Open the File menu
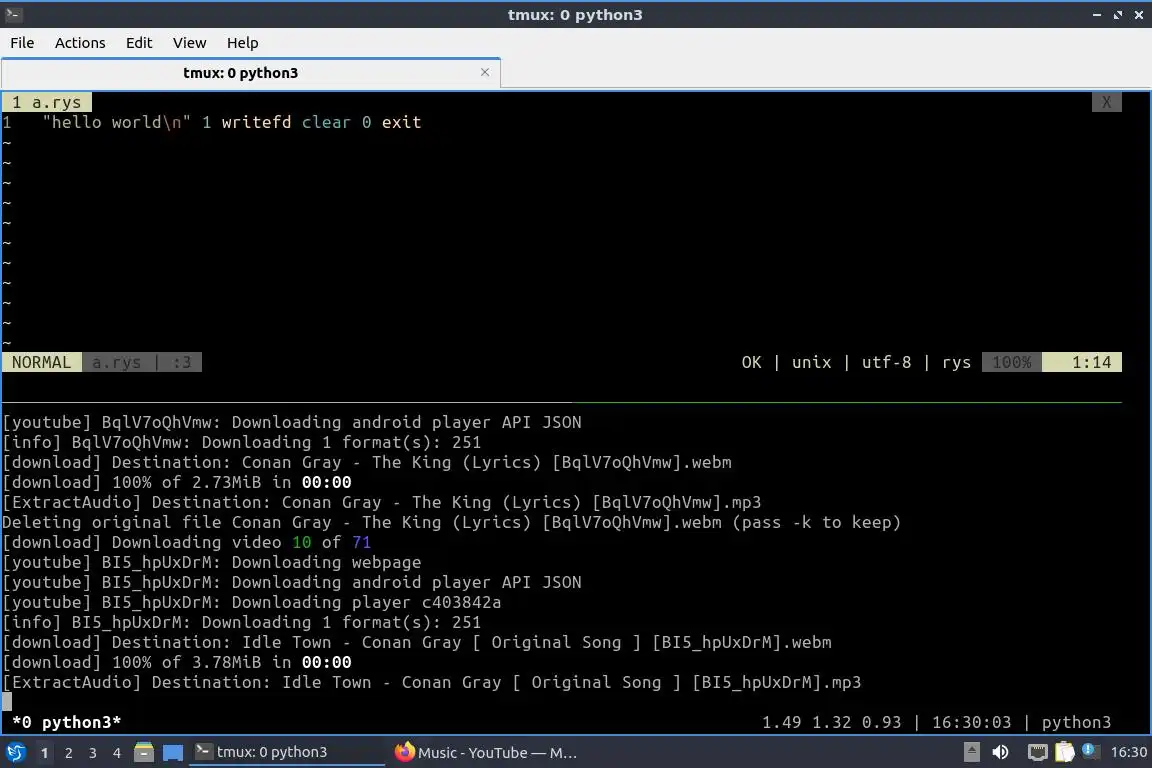The height and width of the screenshot is (768, 1152). coord(22,43)
